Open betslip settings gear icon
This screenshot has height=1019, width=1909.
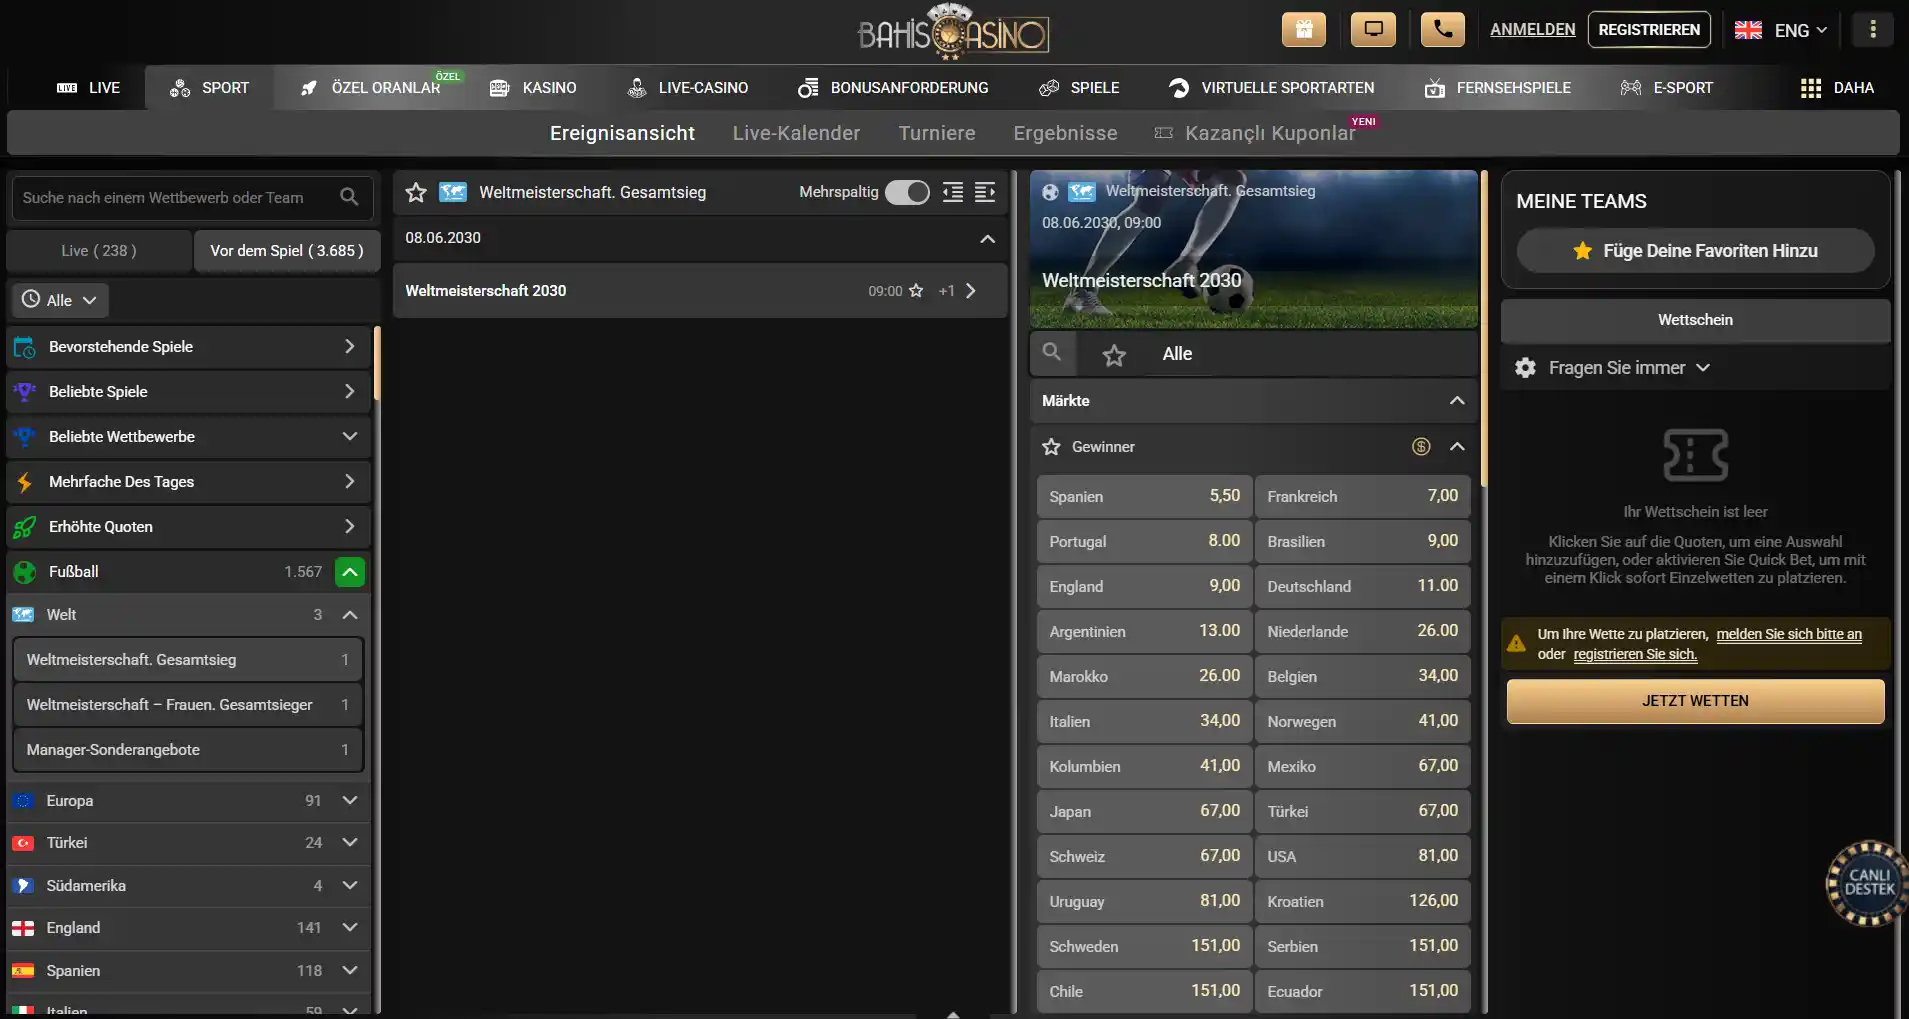click(x=1525, y=368)
